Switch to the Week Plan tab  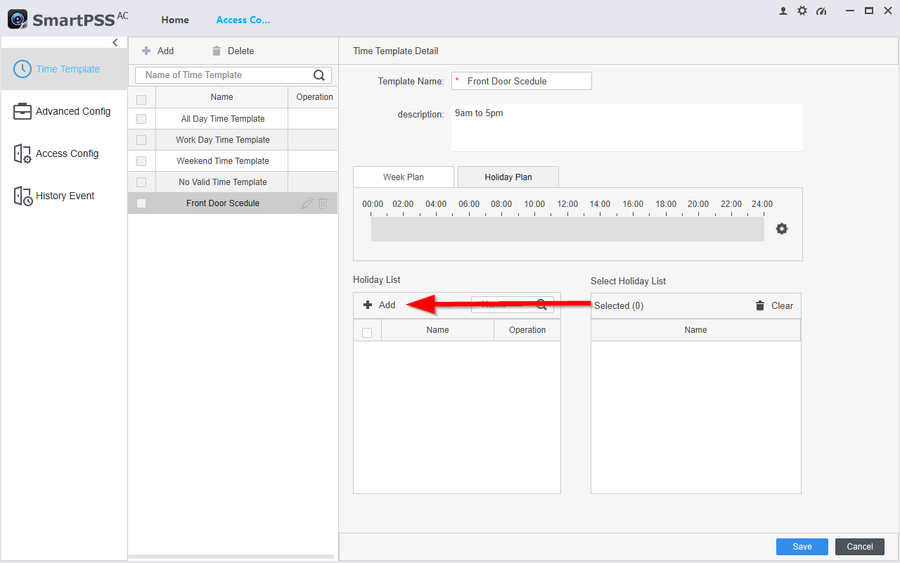pos(403,177)
